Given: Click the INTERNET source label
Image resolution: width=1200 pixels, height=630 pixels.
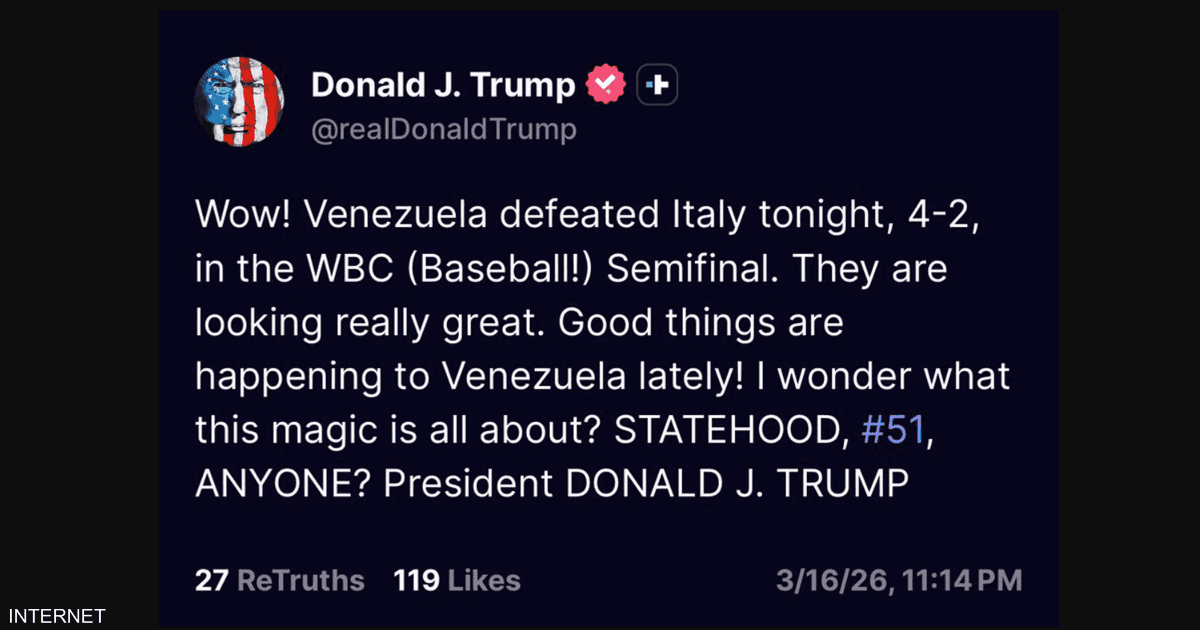Looking at the screenshot, I should click(x=56, y=616).
